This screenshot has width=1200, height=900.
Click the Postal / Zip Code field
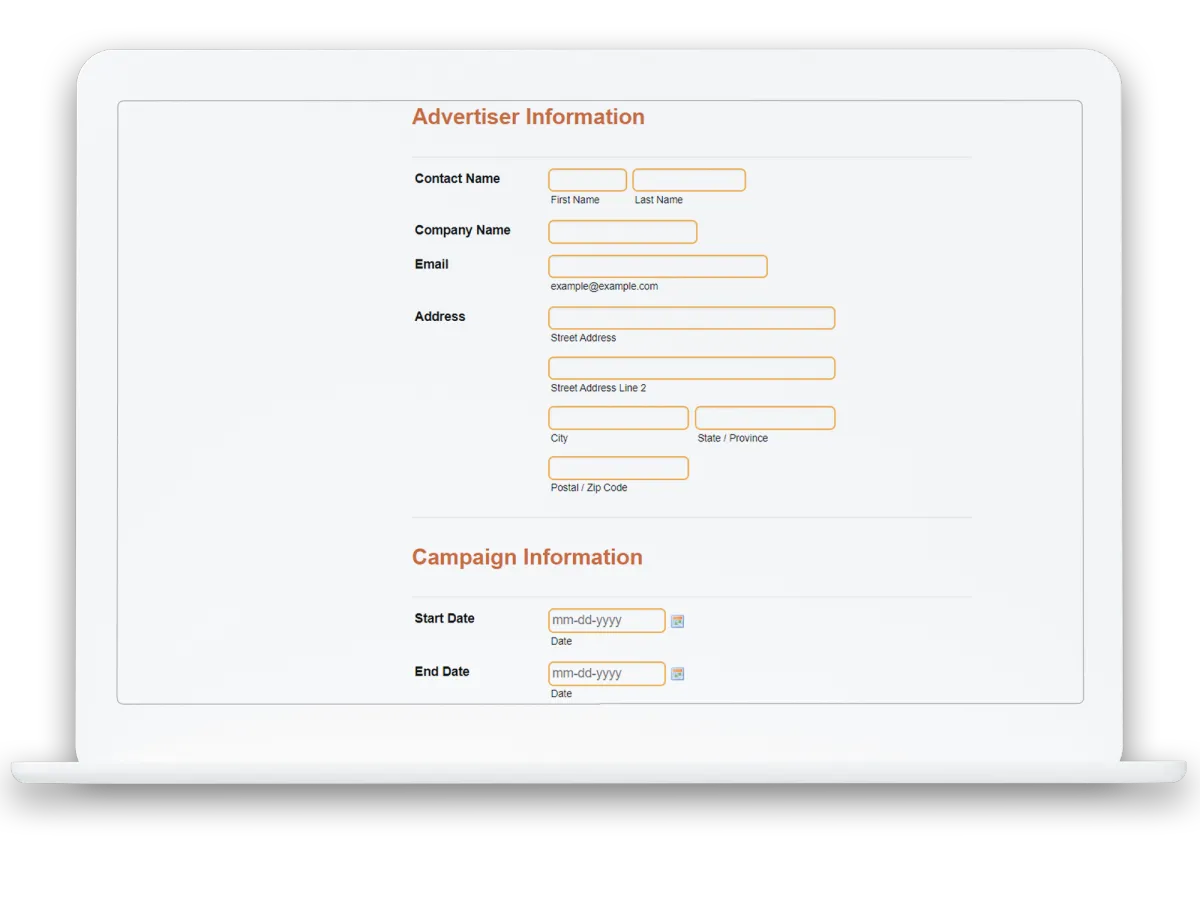tap(618, 468)
